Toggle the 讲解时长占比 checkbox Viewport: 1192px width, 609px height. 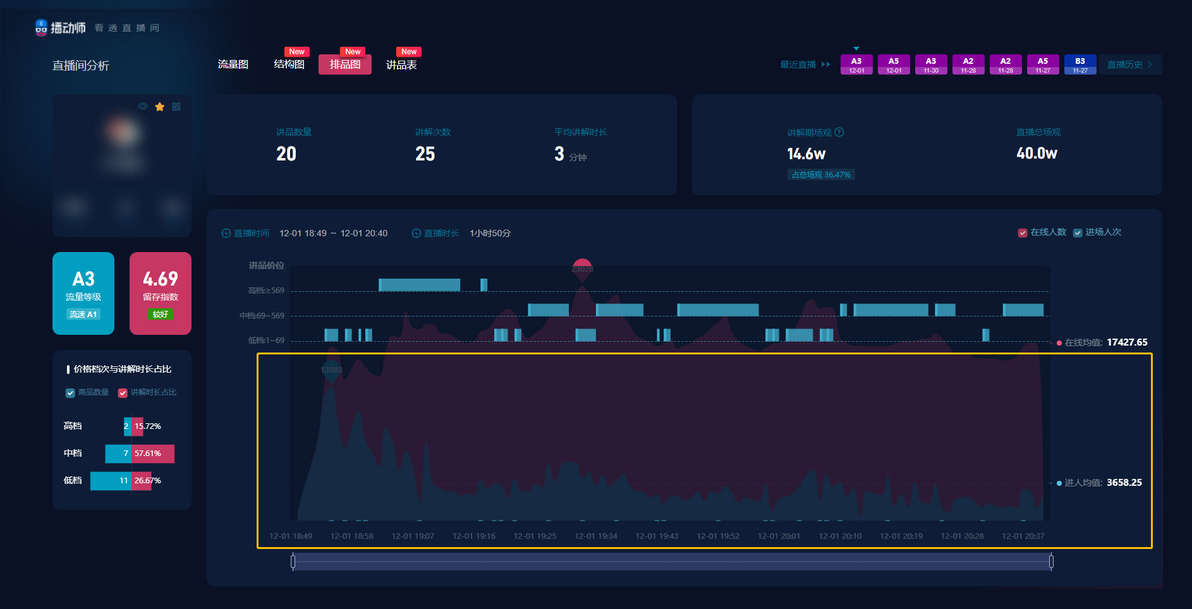pyautogui.click(x=122, y=392)
